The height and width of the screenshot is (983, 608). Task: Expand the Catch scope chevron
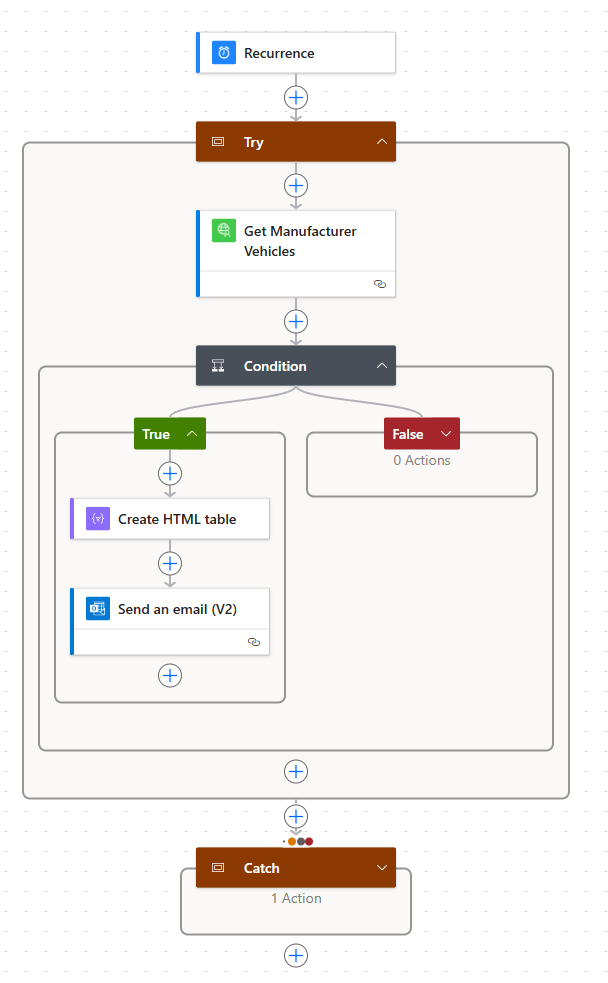point(381,868)
